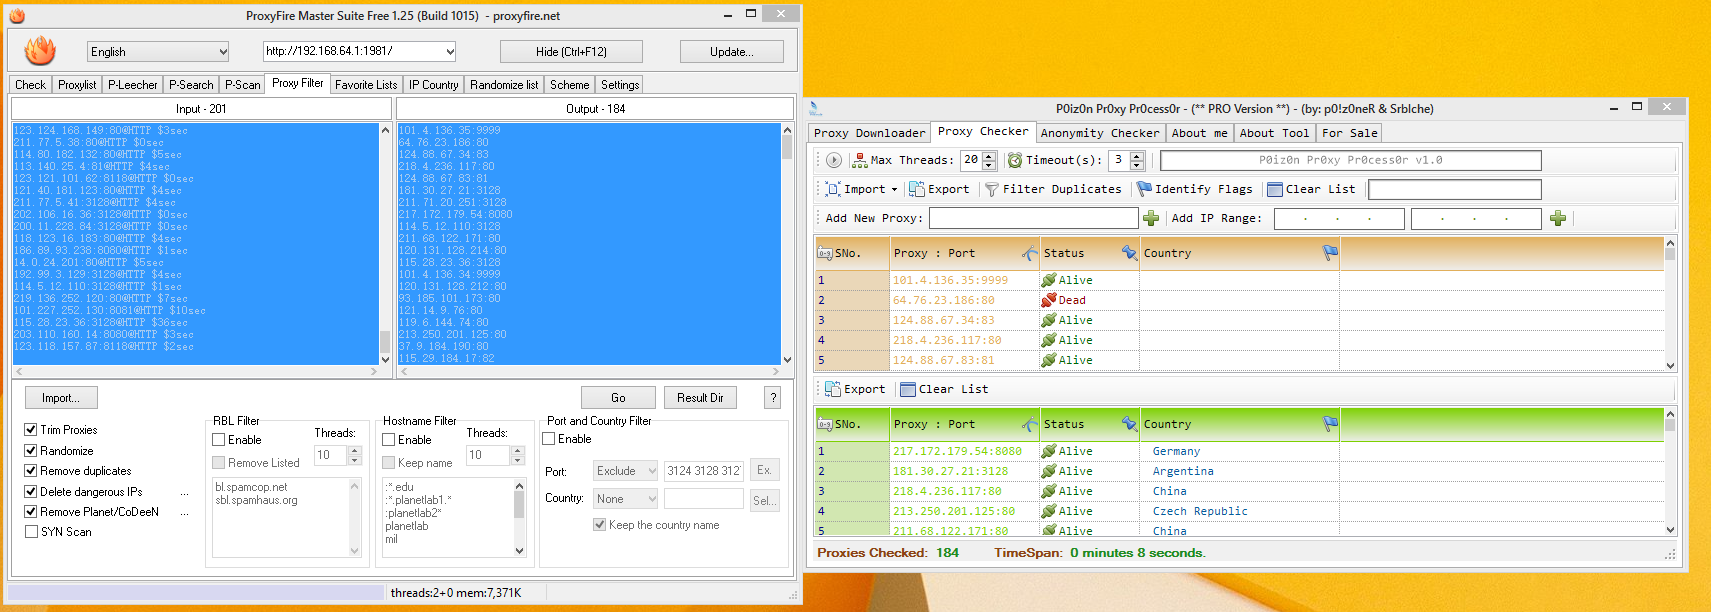
Task: Increase the Max Threads spinner value
Action: click(989, 156)
